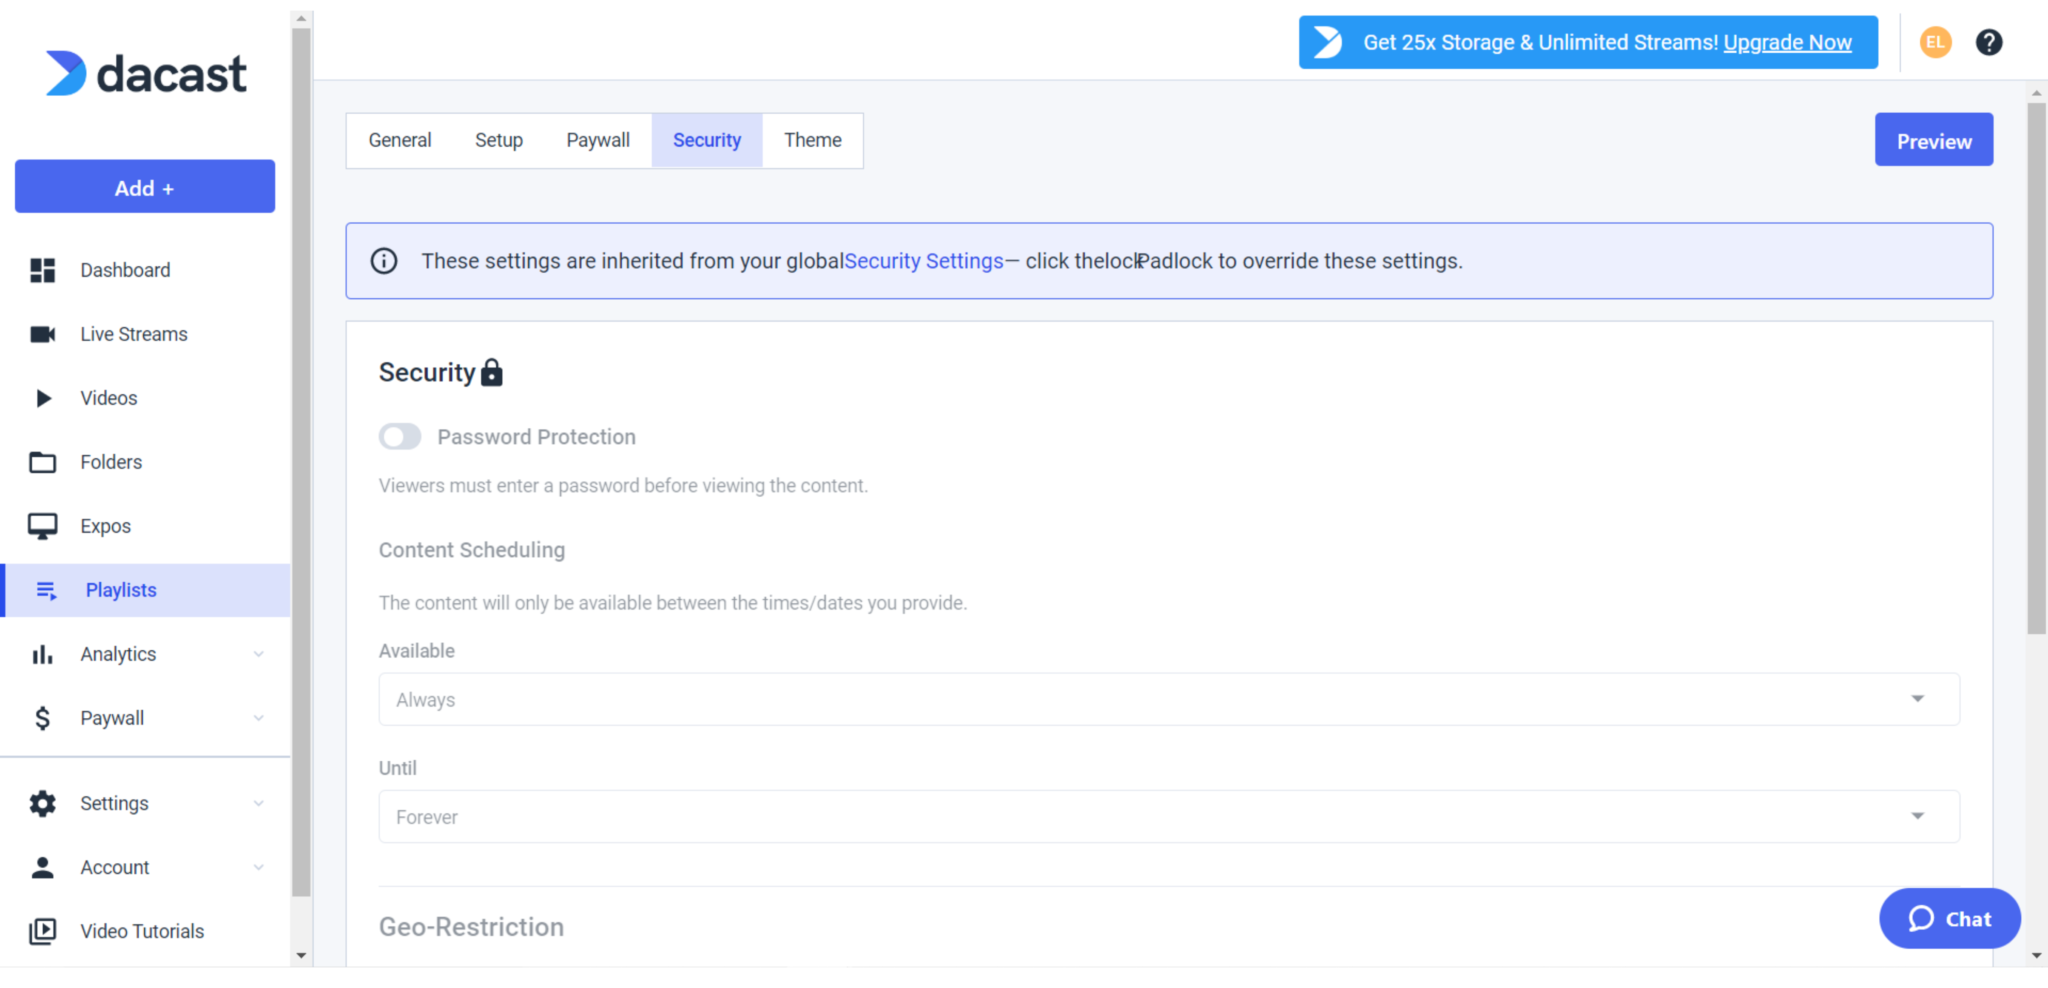Image resolution: width=2048 pixels, height=988 pixels.
Task: Click the padlock next to Security heading
Action: [x=492, y=372]
